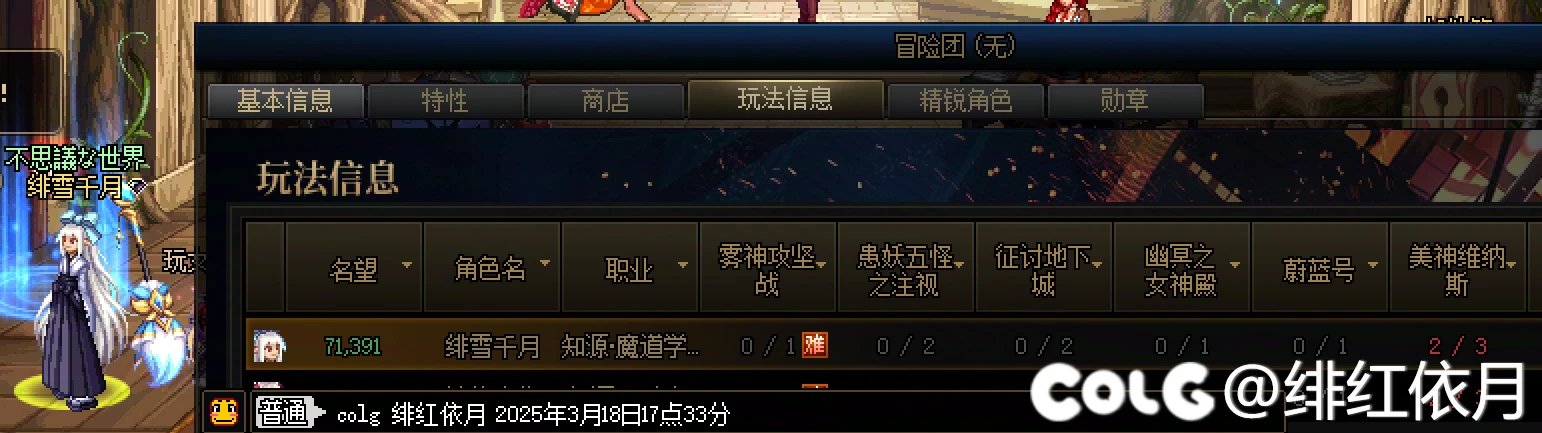
Task: Click 绯雪千月 avatar icon in the table row
Action: [x=267, y=346]
